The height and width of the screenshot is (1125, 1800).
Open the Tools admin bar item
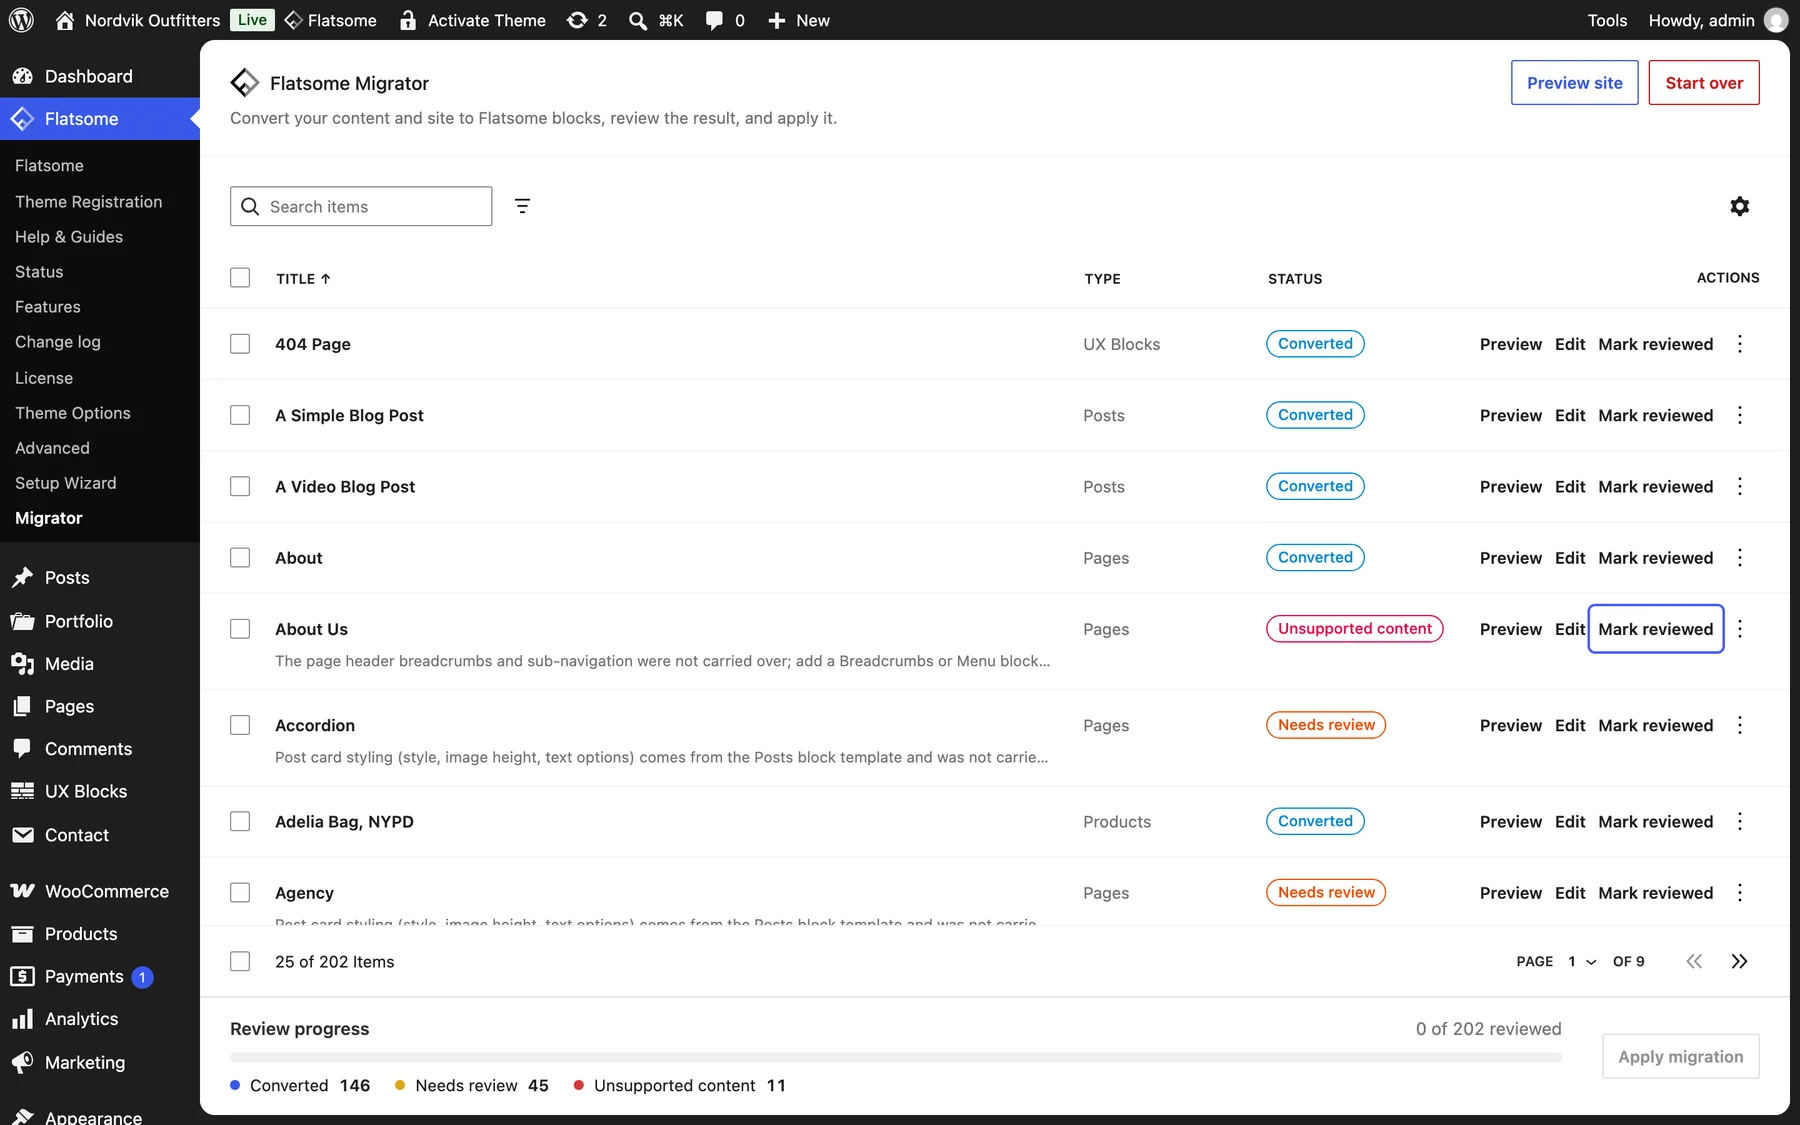[x=1607, y=20]
